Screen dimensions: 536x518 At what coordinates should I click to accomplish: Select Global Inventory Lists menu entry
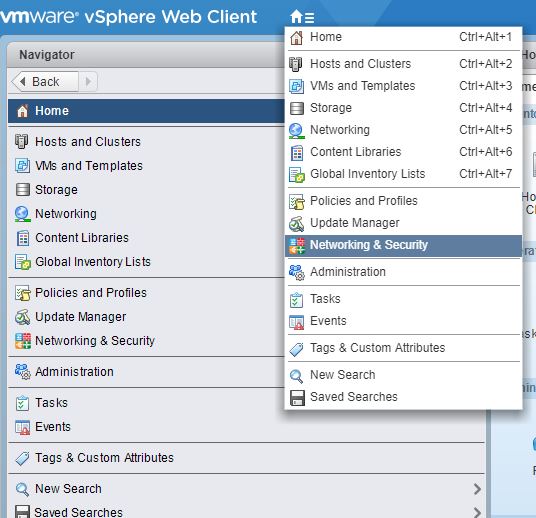click(403, 174)
